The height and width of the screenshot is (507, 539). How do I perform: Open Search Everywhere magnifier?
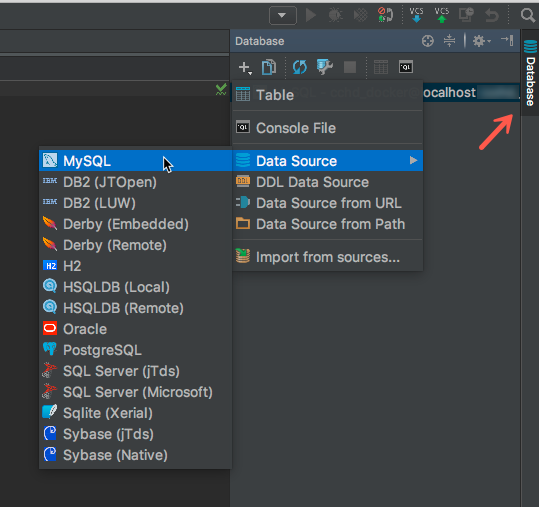click(x=528, y=15)
